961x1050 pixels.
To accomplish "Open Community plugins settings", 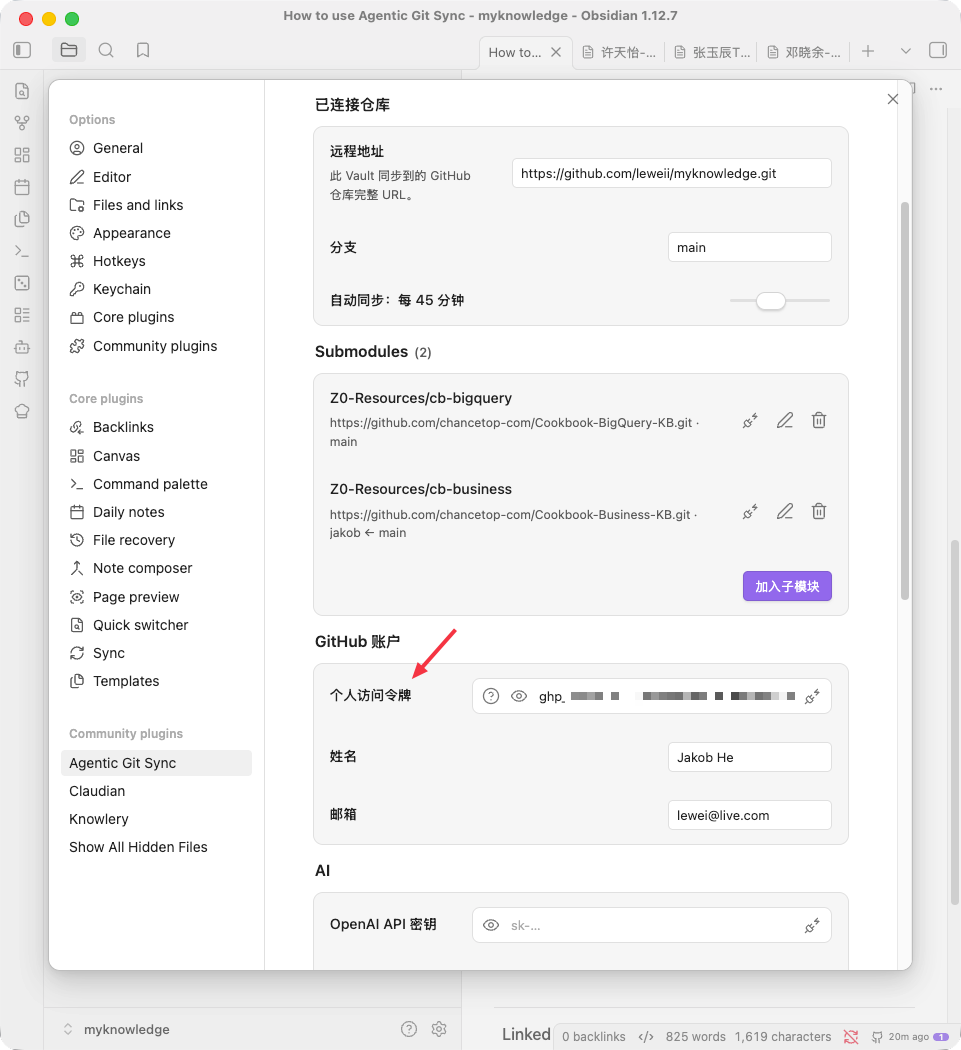I will (156, 346).
